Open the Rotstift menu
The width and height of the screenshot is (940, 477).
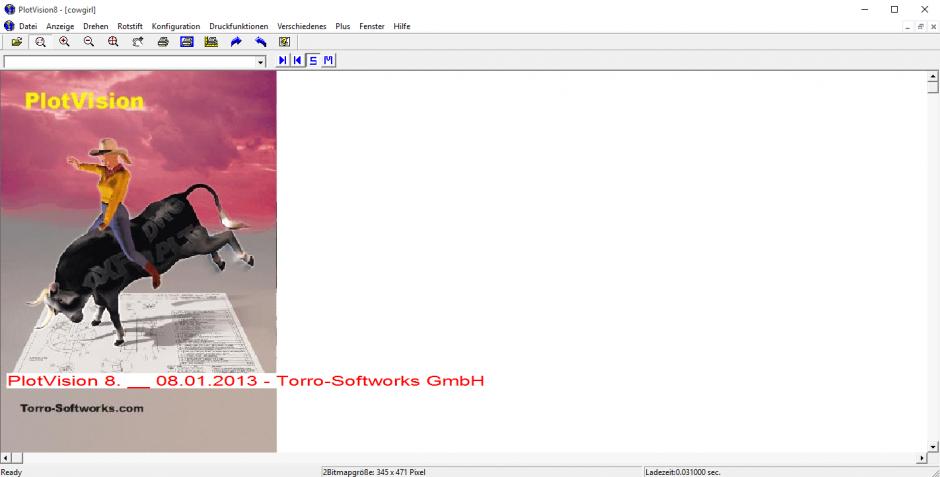tap(130, 26)
